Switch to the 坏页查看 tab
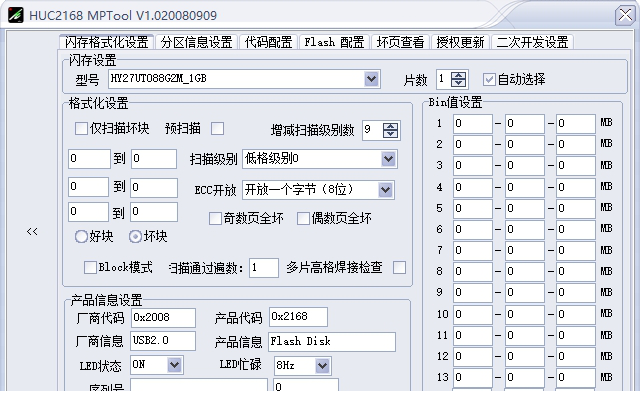The height and width of the screenshot is (406, 640). 401,42
